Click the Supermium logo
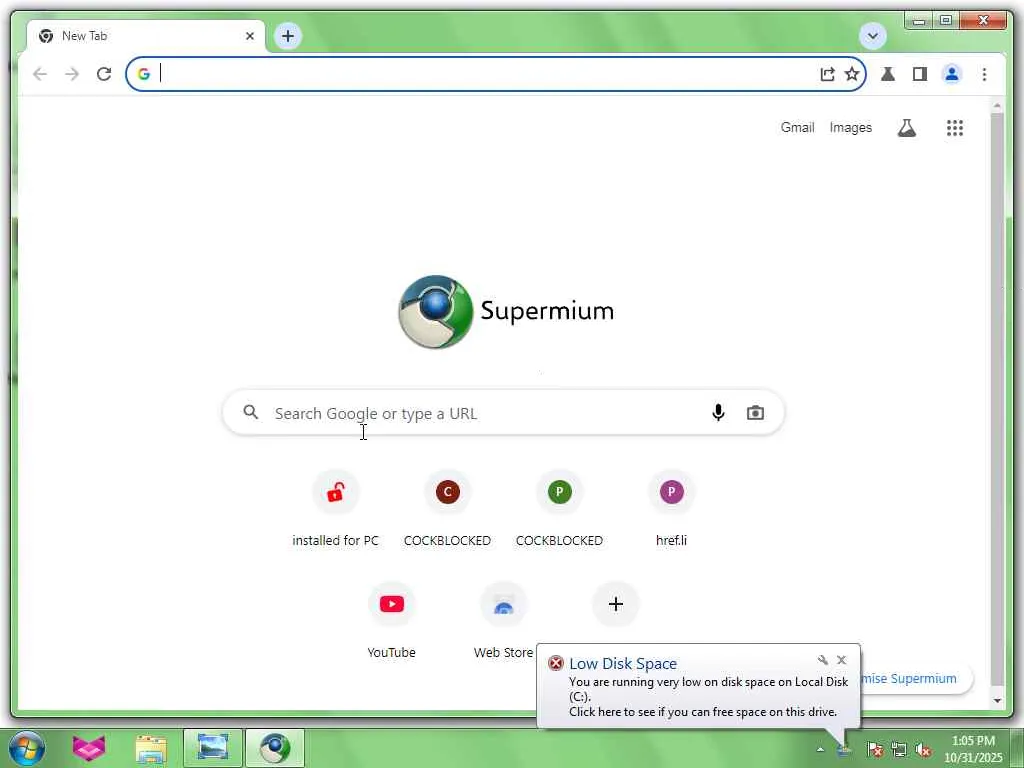This screenshot has height=768, width=1024. [x=506, y=312]
